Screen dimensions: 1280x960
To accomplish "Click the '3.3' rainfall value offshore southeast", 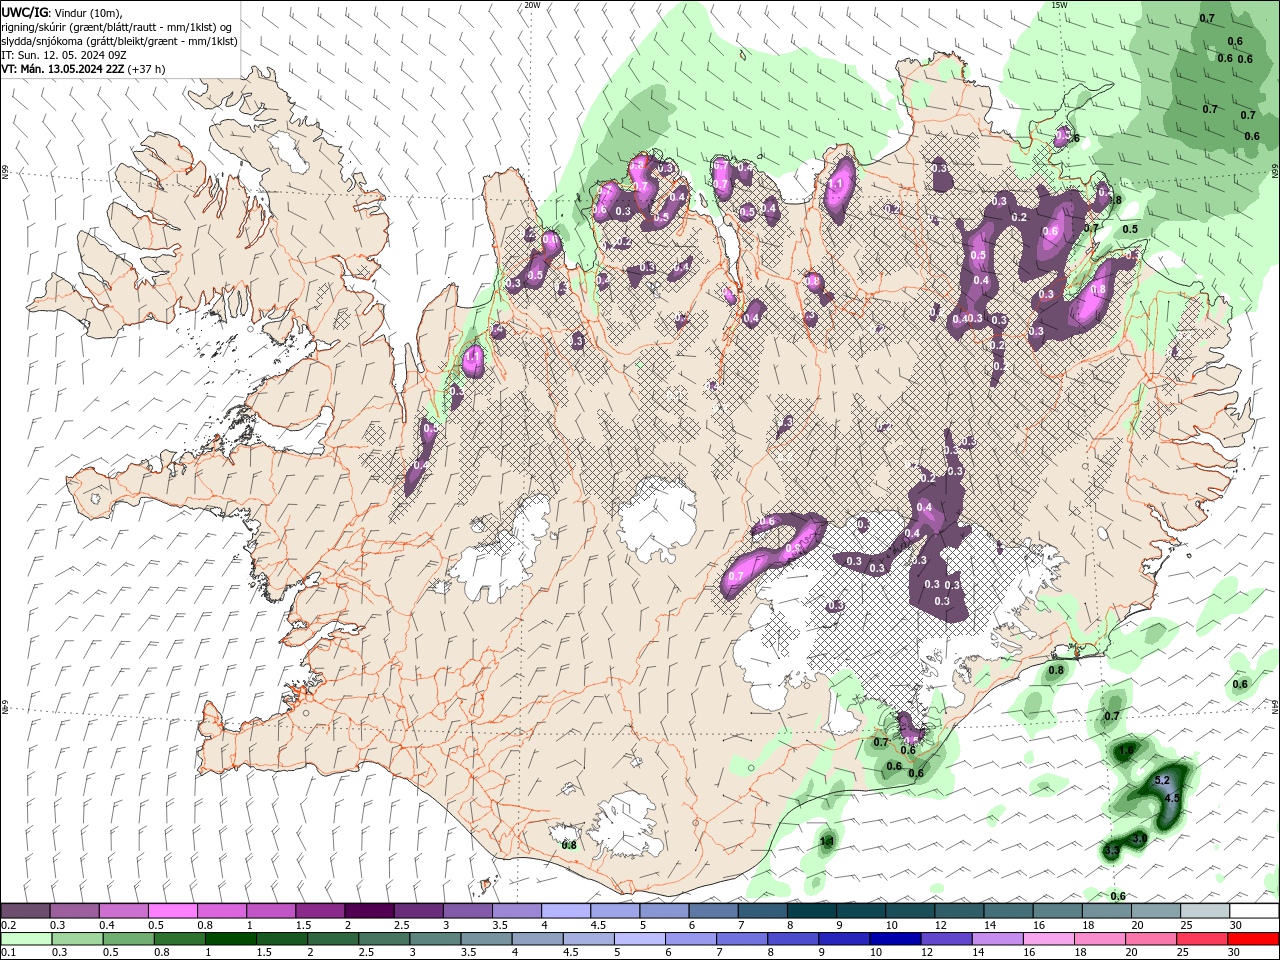I will 1111,851.
